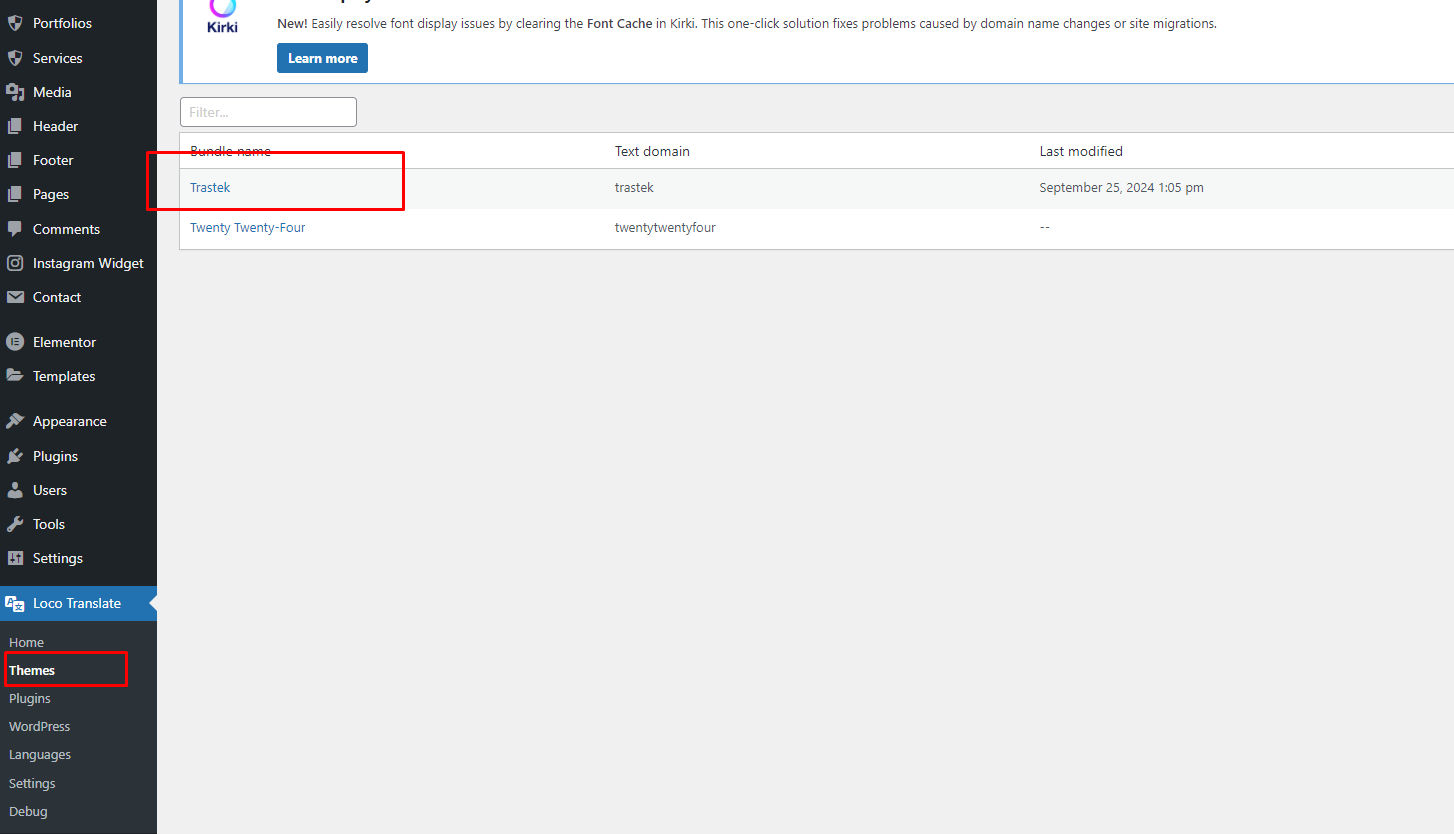The width and height of the screenshot is (1454, 834).
Task: Click the Appearance paintbrush icon
Action: (x=15, y=421)
